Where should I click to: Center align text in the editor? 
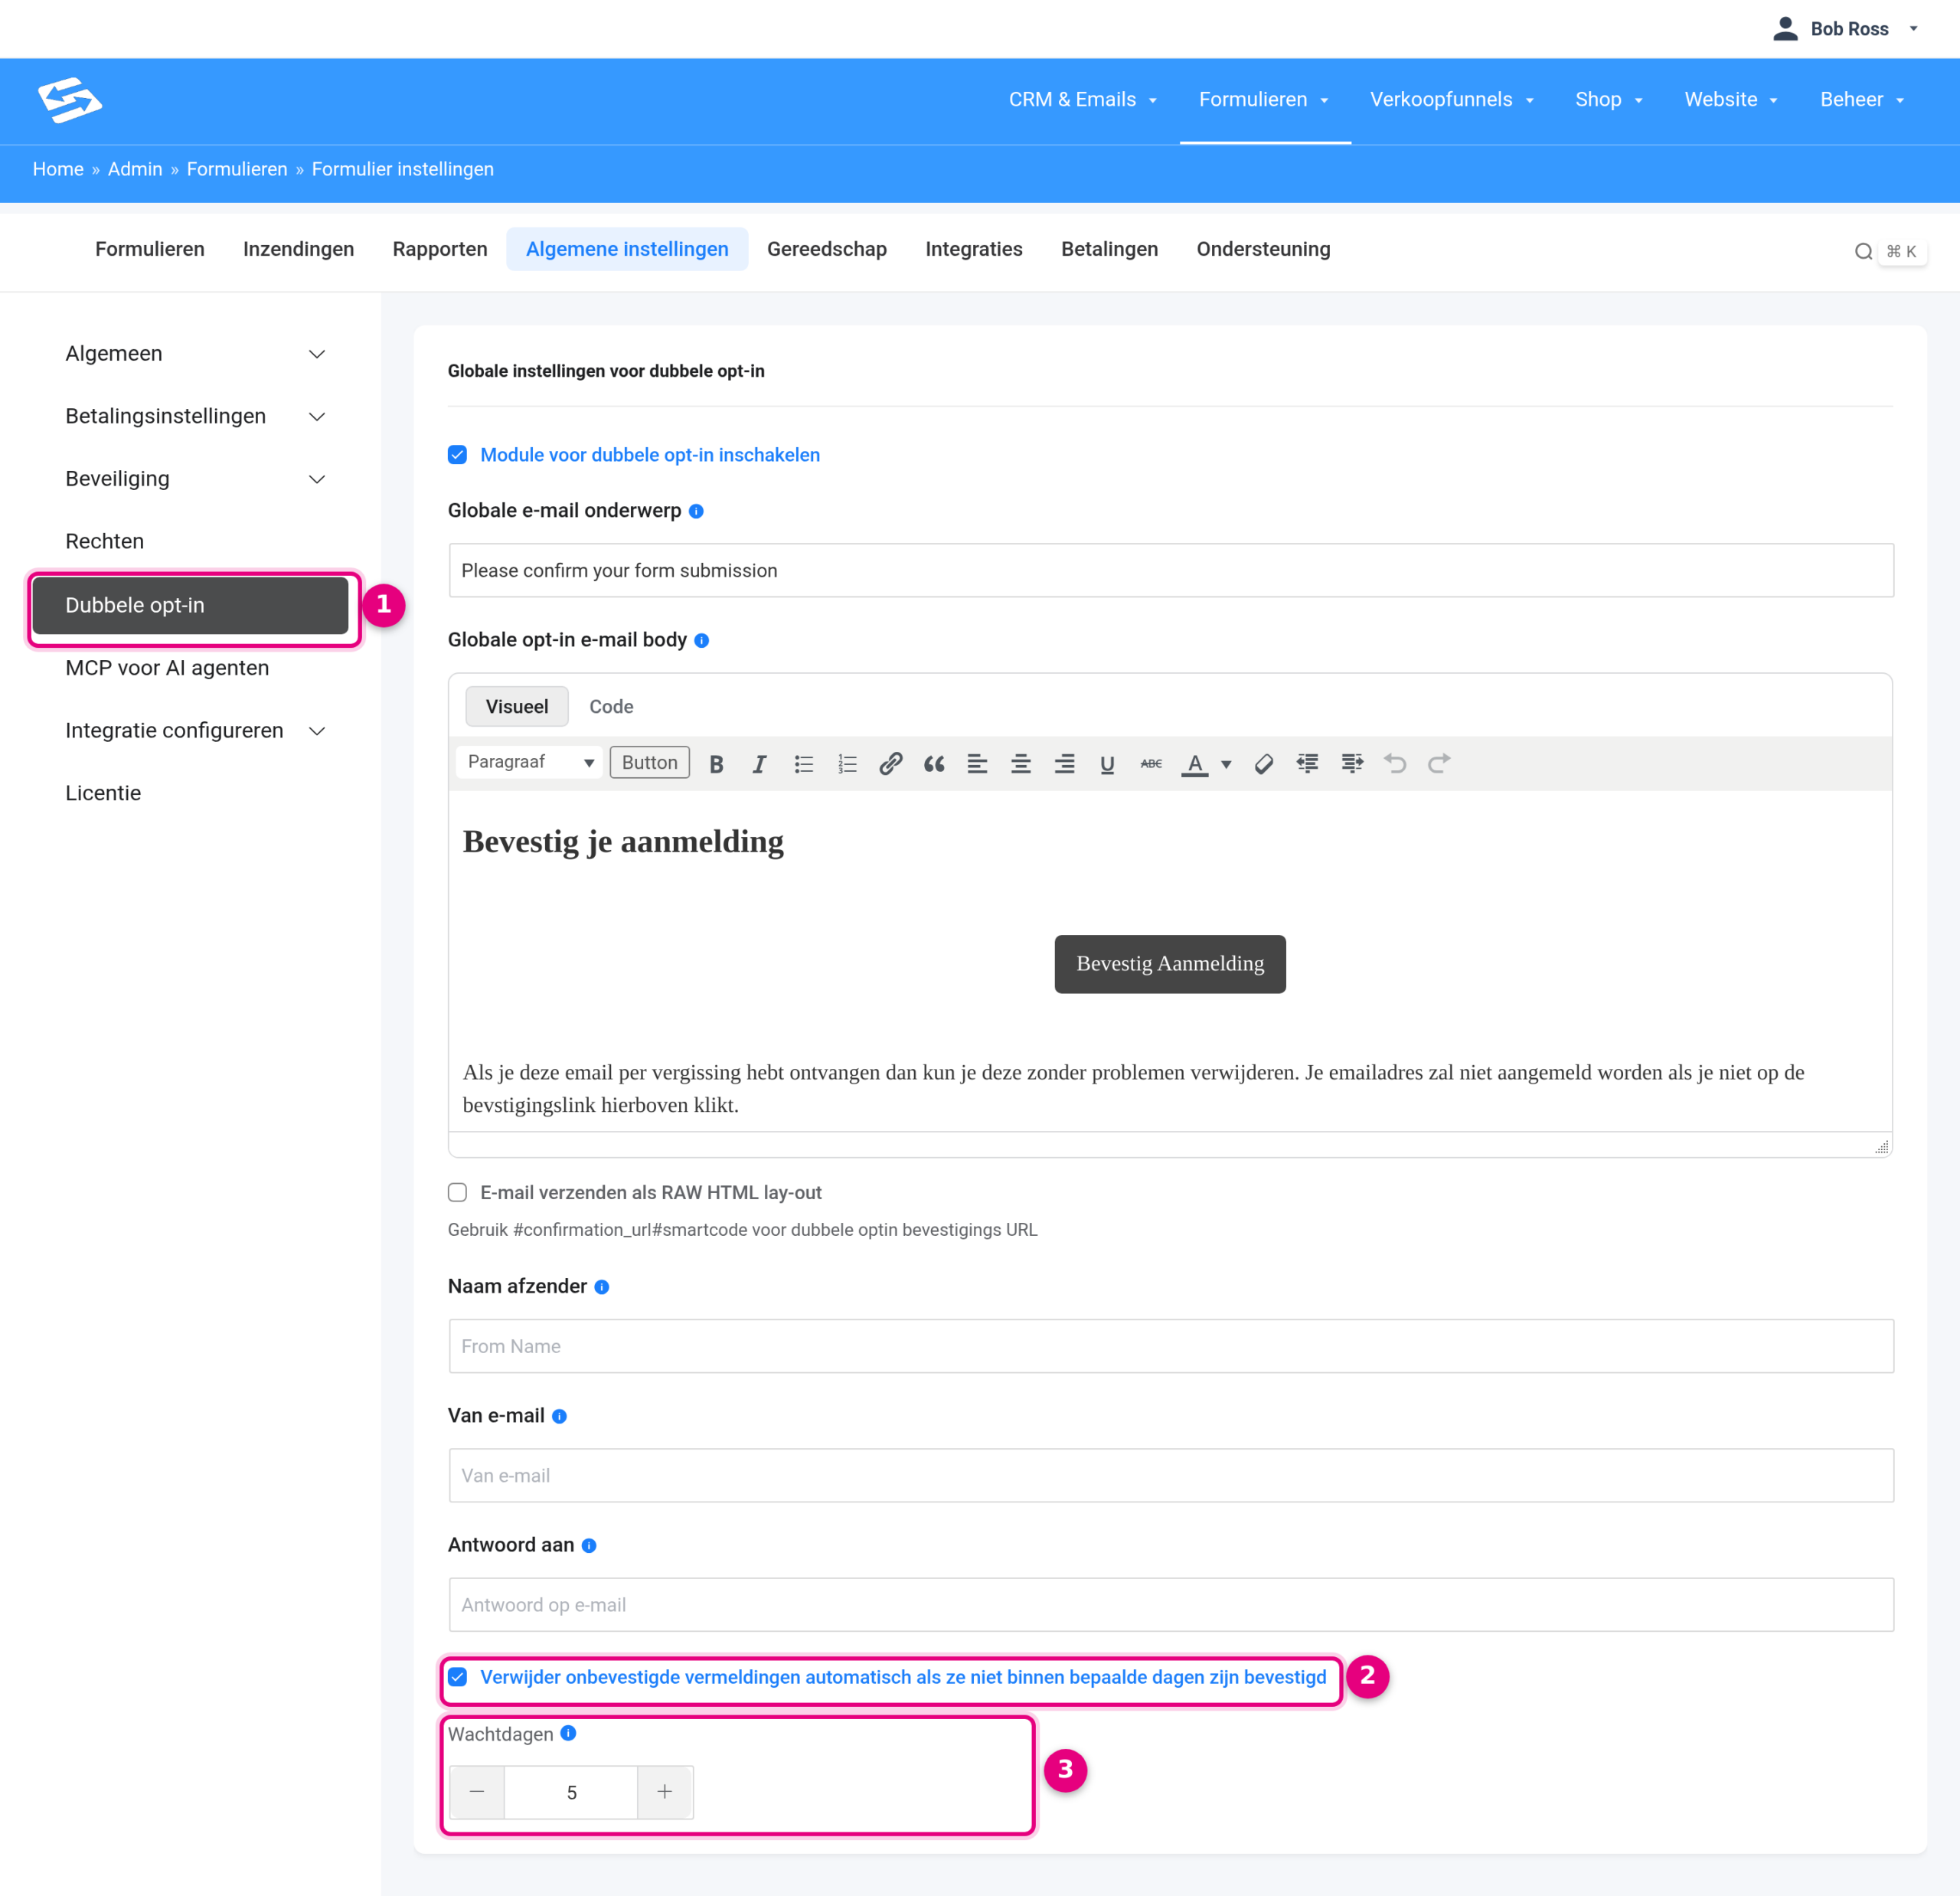pyautogui.click(x=1021, y=764)
